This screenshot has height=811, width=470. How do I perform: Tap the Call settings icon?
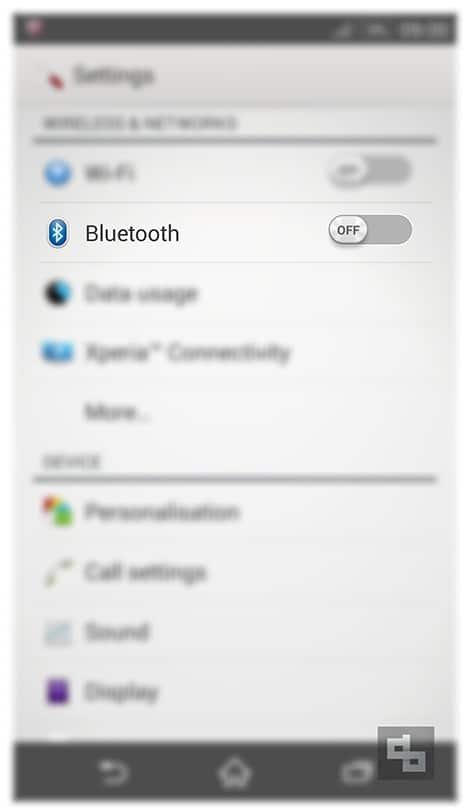click(58, 572)
